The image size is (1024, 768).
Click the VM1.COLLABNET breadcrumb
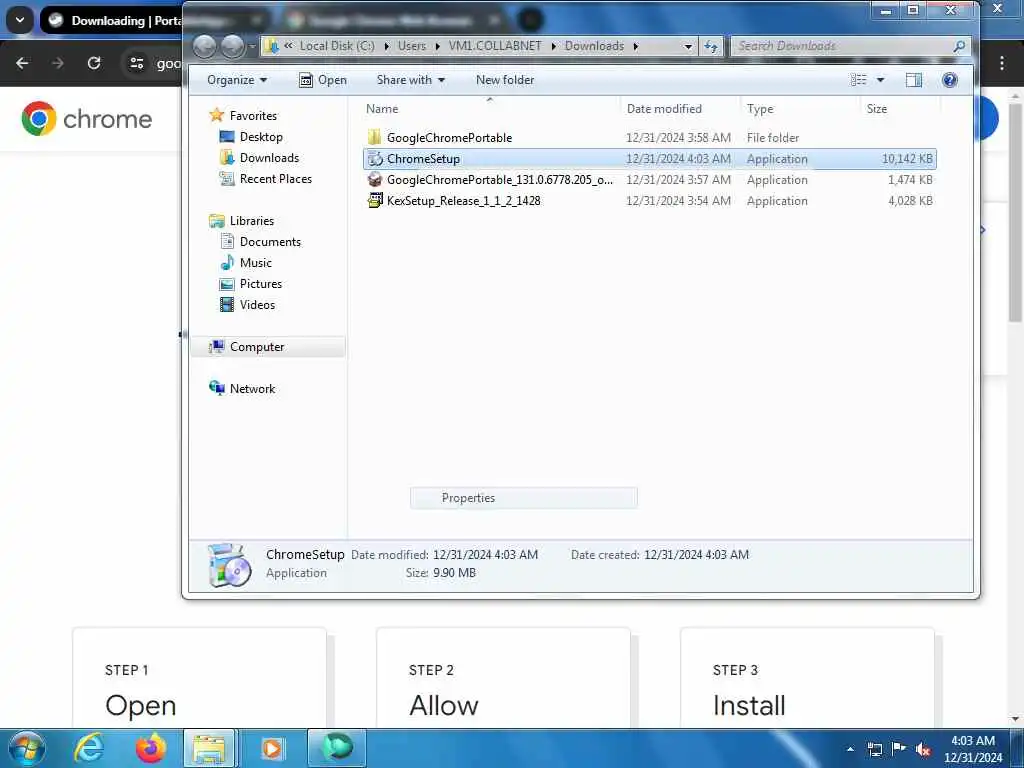(494, 46)
